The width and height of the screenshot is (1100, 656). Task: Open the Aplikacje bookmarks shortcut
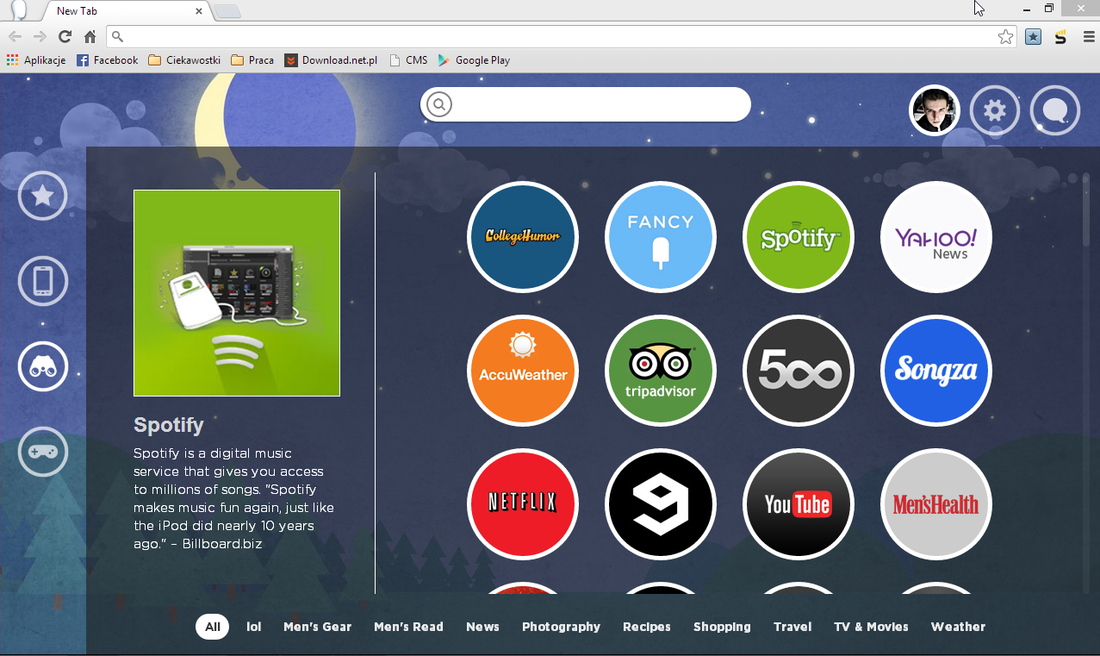click(x=36, y=60)
